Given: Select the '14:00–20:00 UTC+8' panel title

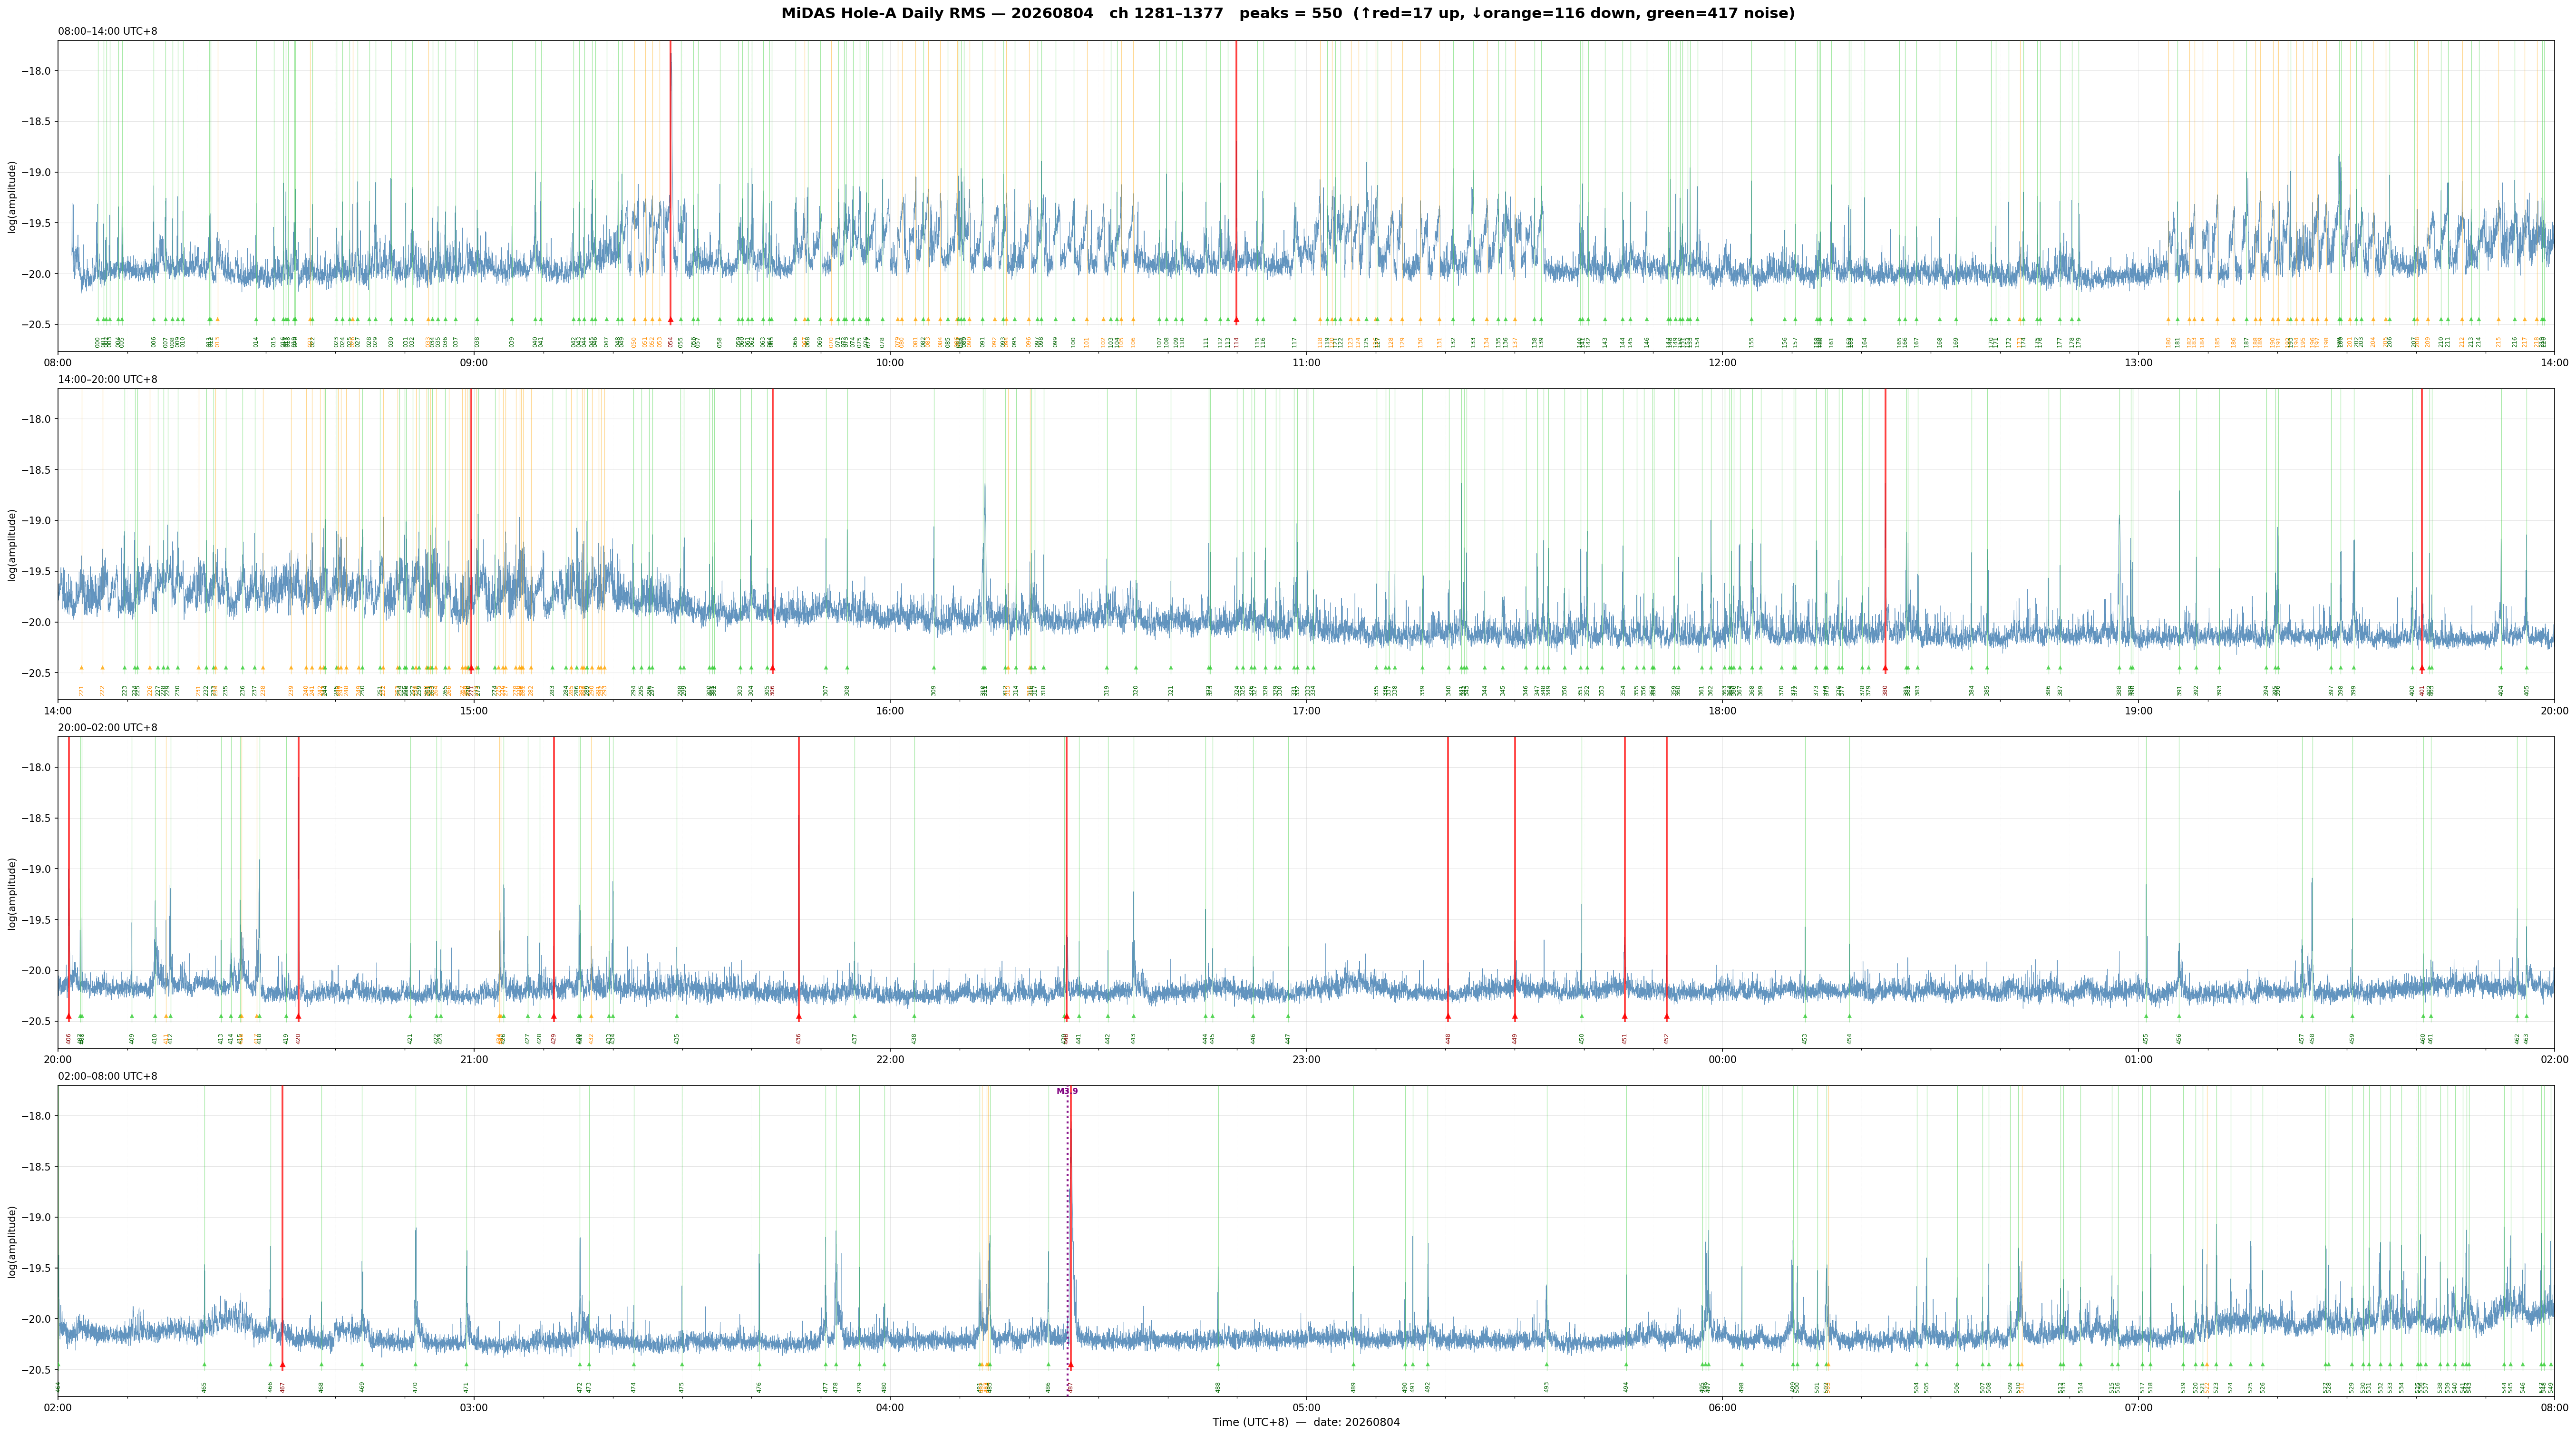Looking at the screenshot, I should click(x=107, y=379).
